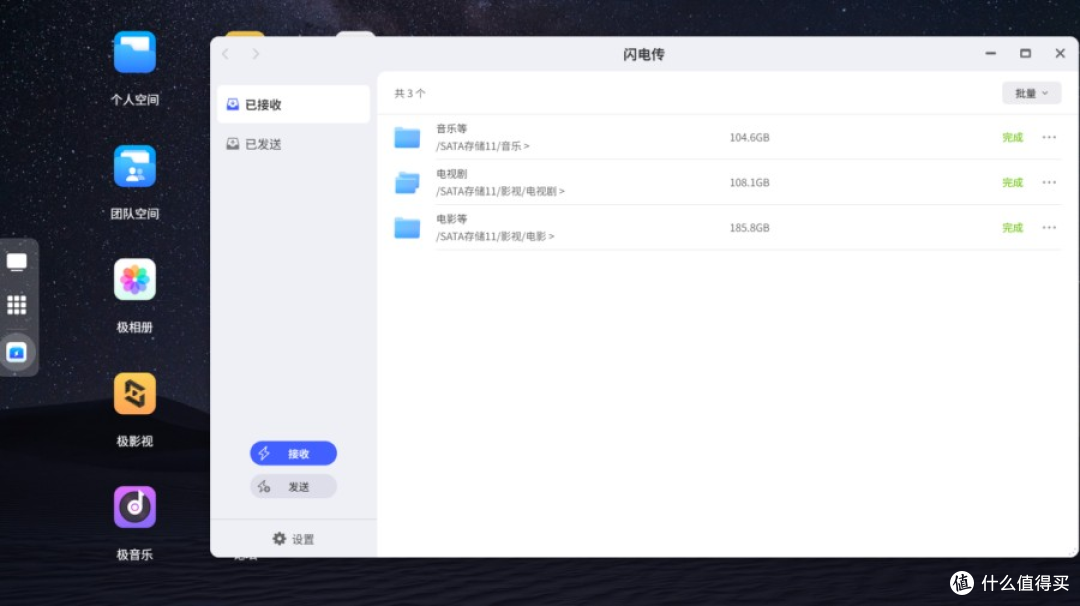Launch the 极影视 video app icon
Viewport: 1080px width, 606px height.
coord(134,393)
